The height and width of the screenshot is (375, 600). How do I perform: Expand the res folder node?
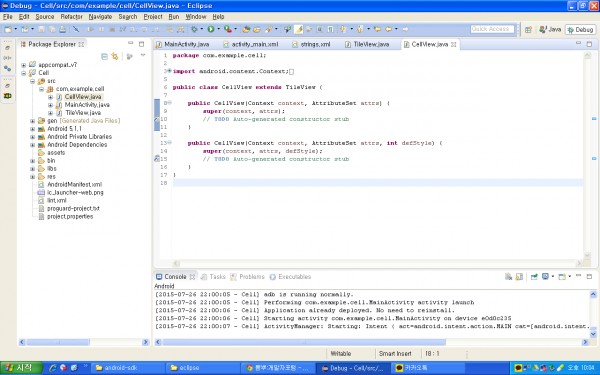pos(33,177)
